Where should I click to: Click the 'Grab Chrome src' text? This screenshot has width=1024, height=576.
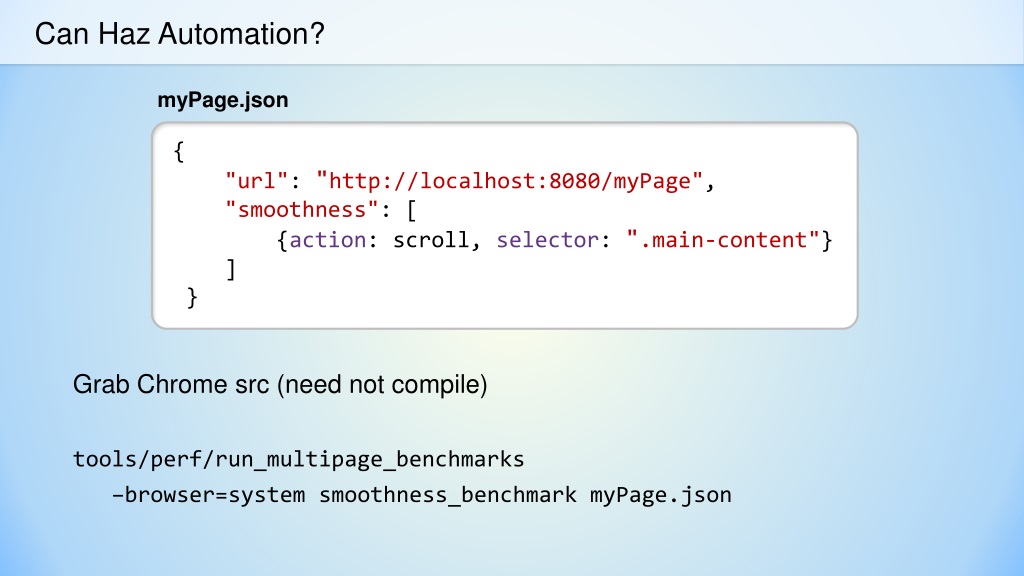point(171,384)
